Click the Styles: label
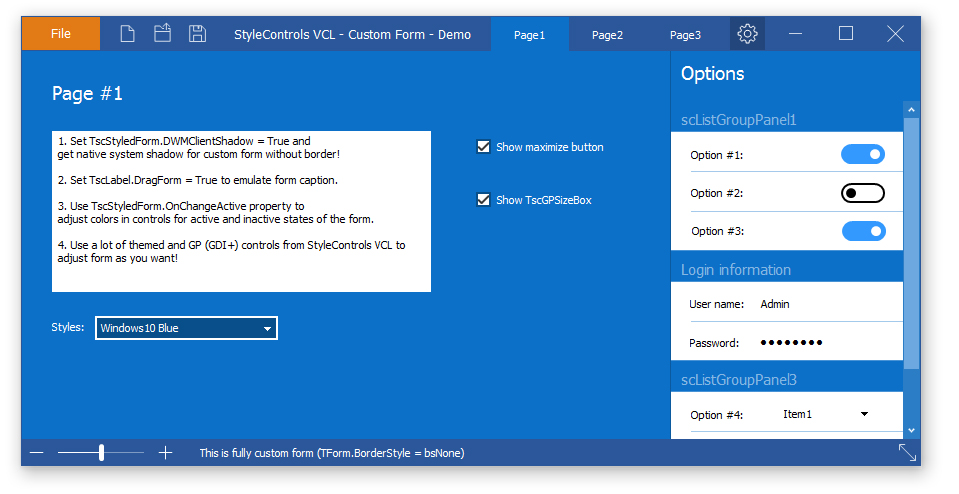Viewport: 959px width, 494px height. [68, 327]
